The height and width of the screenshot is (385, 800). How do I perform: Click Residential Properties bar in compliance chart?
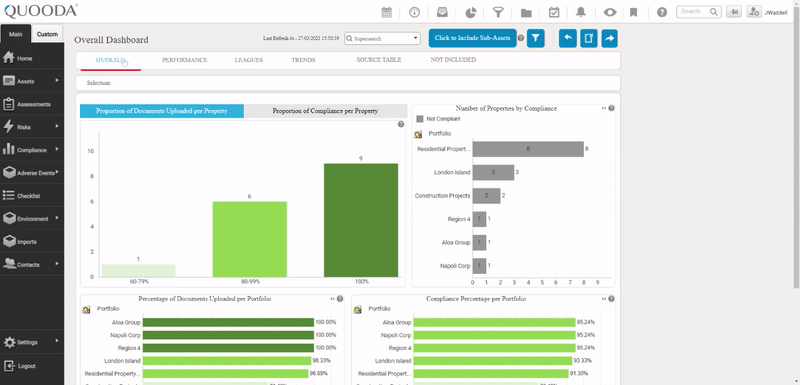528,149
